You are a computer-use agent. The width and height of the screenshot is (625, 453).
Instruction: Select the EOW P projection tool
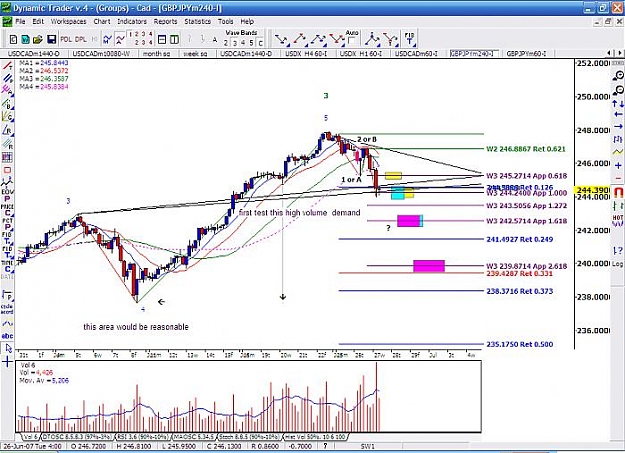click(x=7, y=194)
